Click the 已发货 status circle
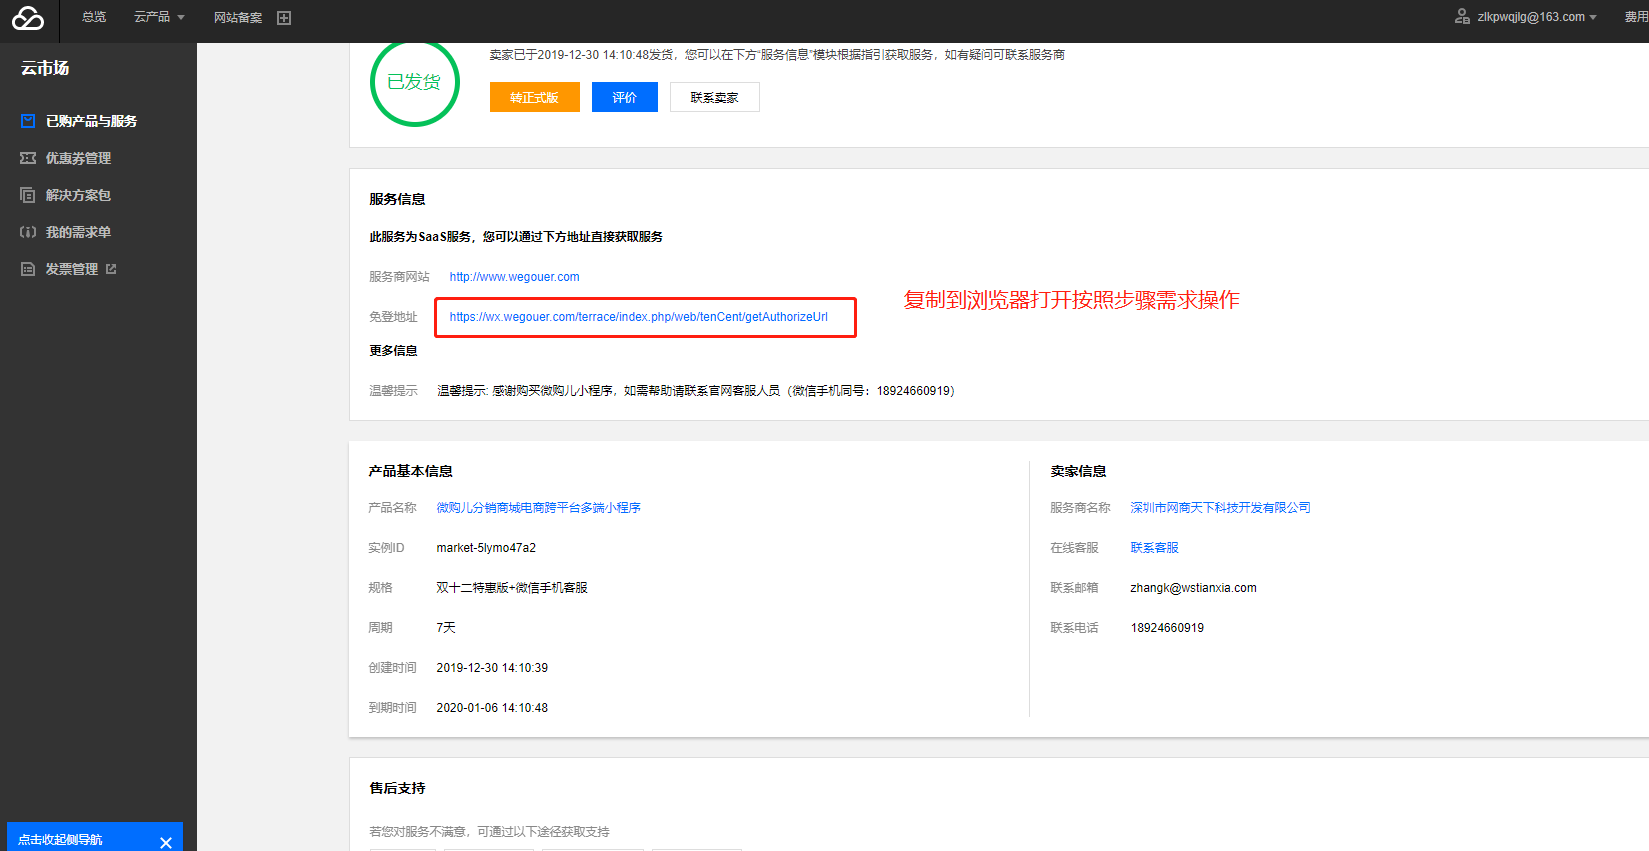This screenshot has width=1649, height=851. 414,82
